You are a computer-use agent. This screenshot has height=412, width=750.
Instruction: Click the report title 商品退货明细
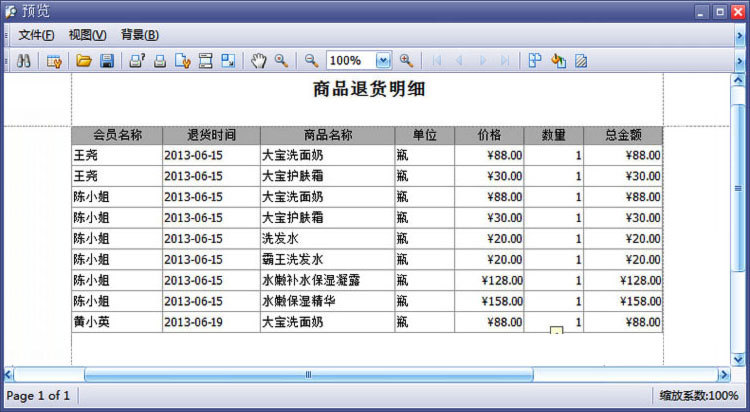tap(369, 89)
